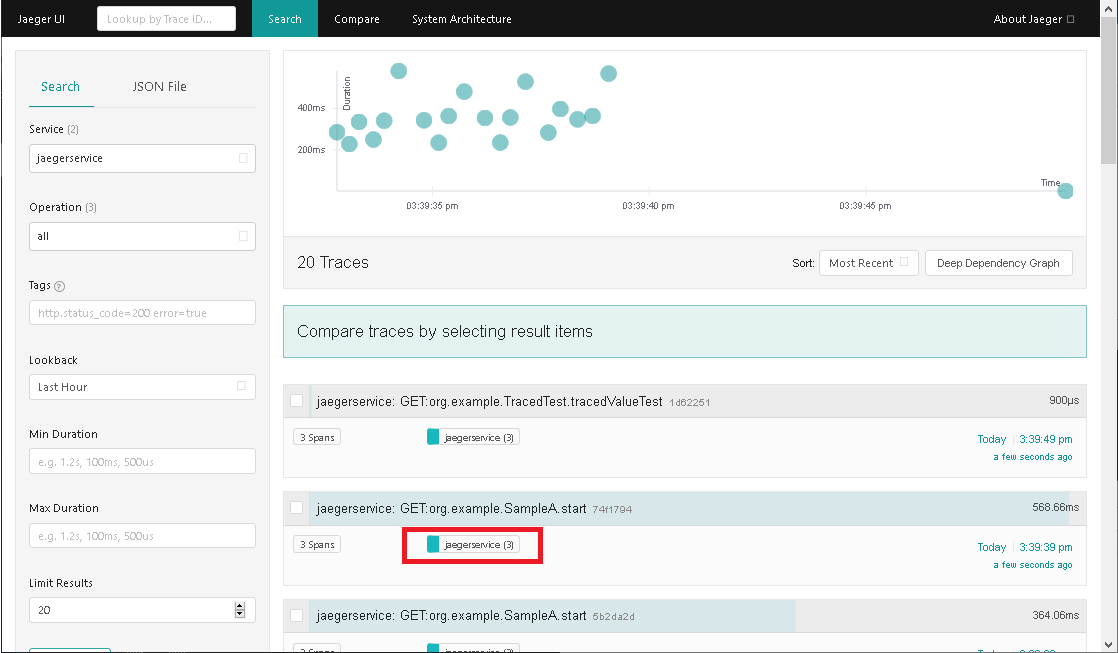Click the Deep Dependency Graph button

click(999, 263)
